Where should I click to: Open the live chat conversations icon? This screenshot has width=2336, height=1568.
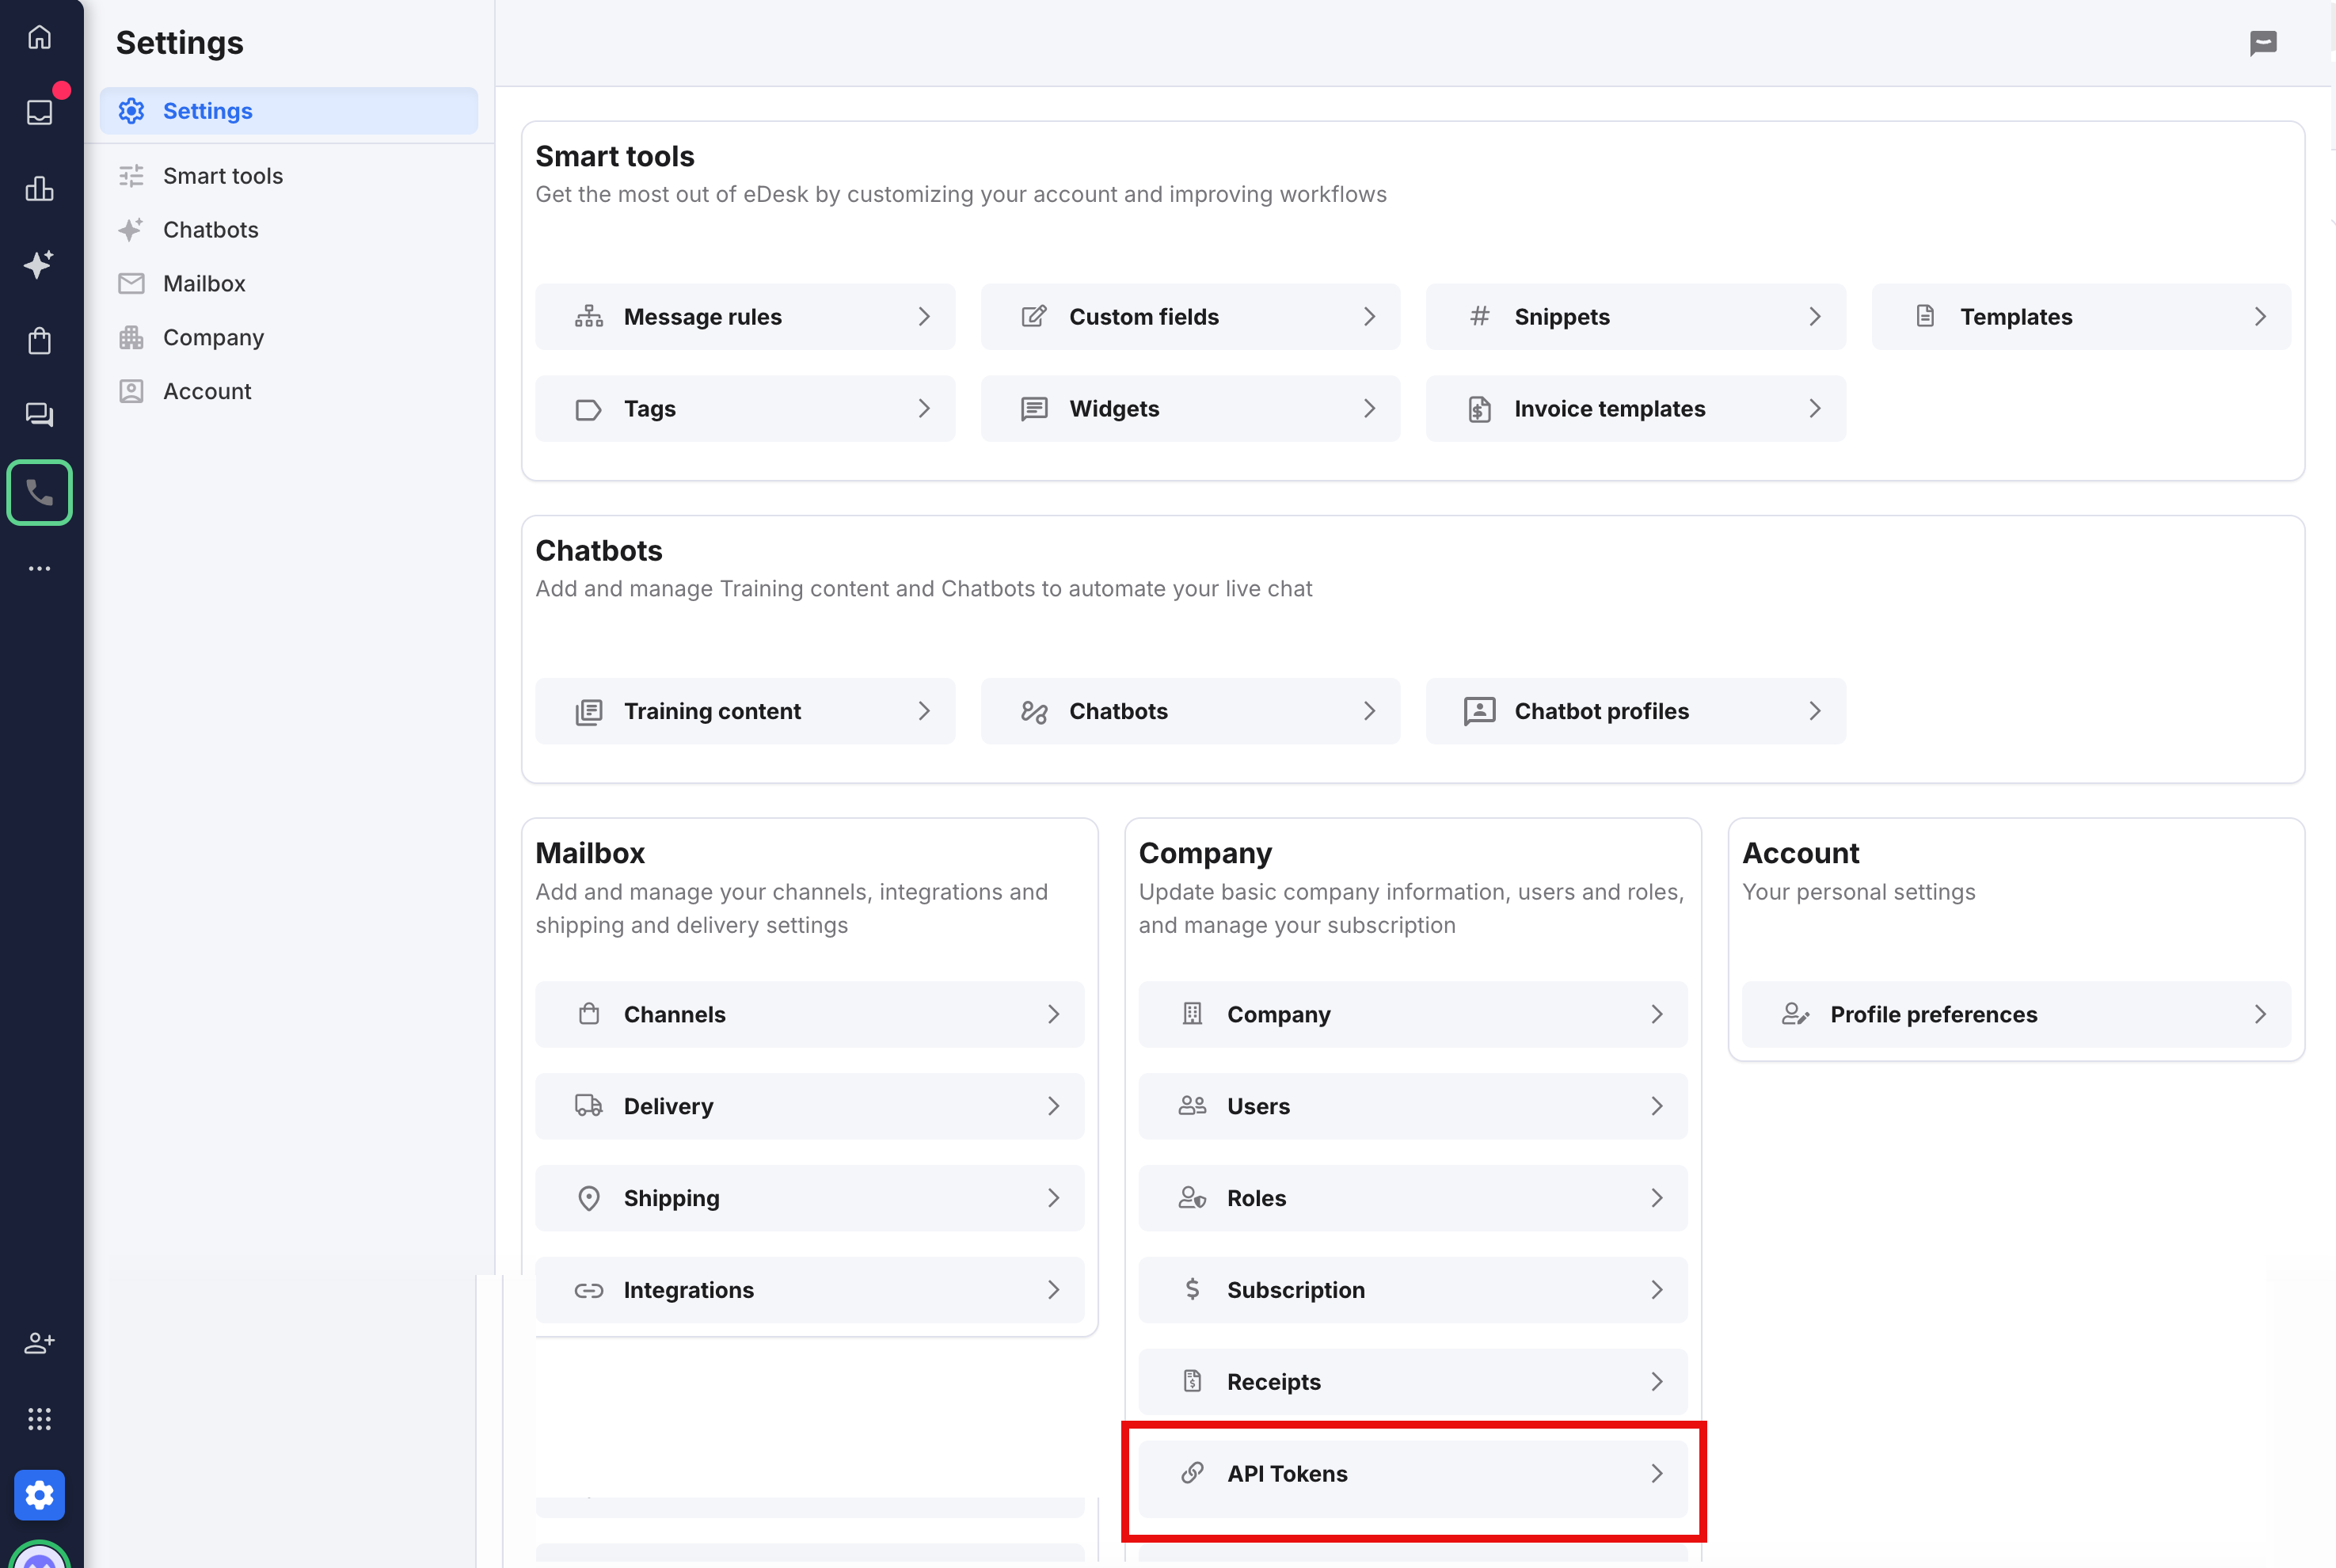point(40,414)
